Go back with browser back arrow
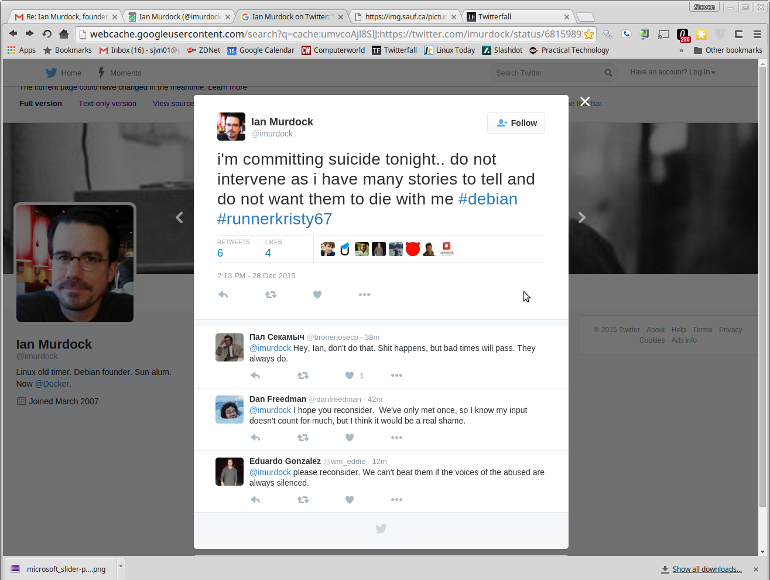Viewport: 770px width, 580px height. [13, 33]
